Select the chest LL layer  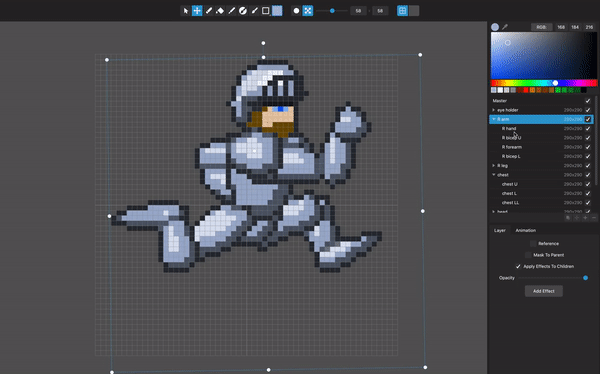point(541,203)
